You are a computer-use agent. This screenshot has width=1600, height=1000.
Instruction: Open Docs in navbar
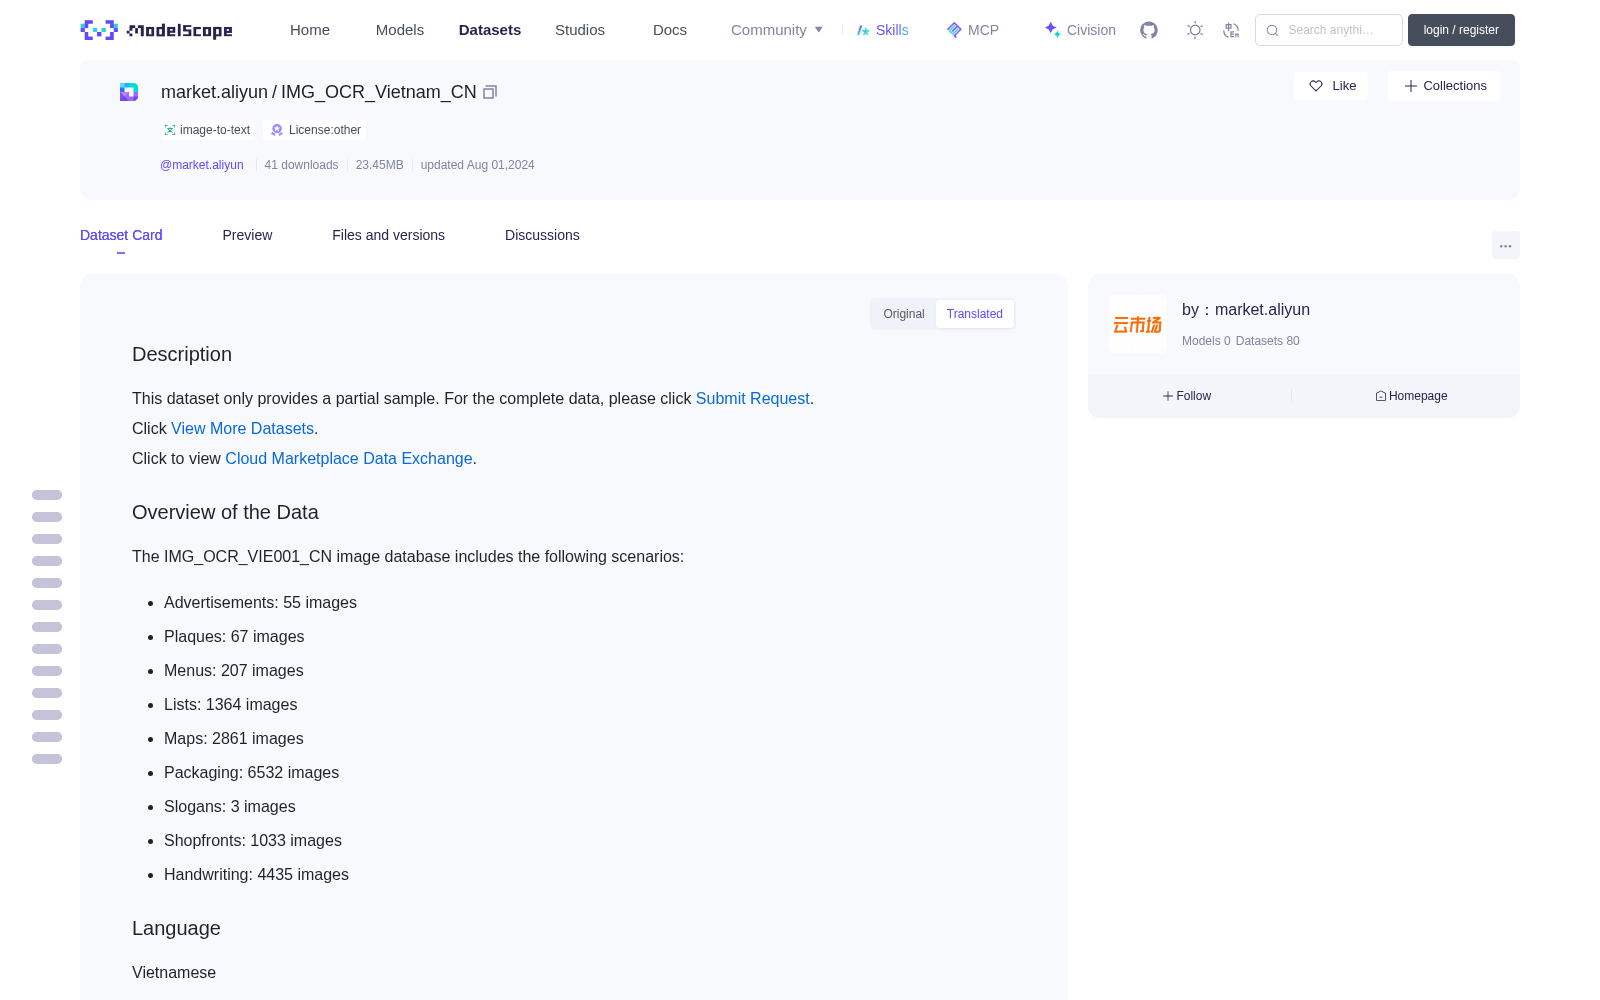tap(670, 30)
